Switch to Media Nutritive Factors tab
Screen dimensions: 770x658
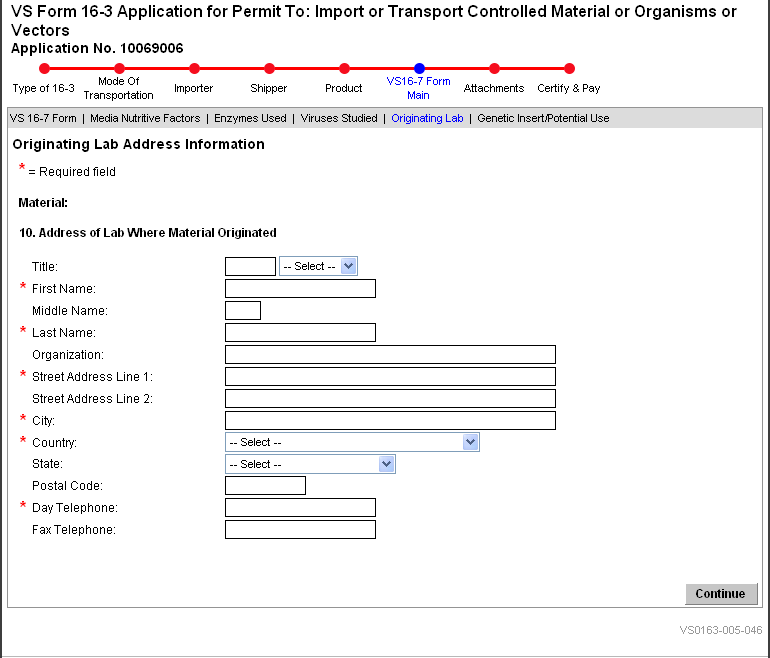pos(145,118)
